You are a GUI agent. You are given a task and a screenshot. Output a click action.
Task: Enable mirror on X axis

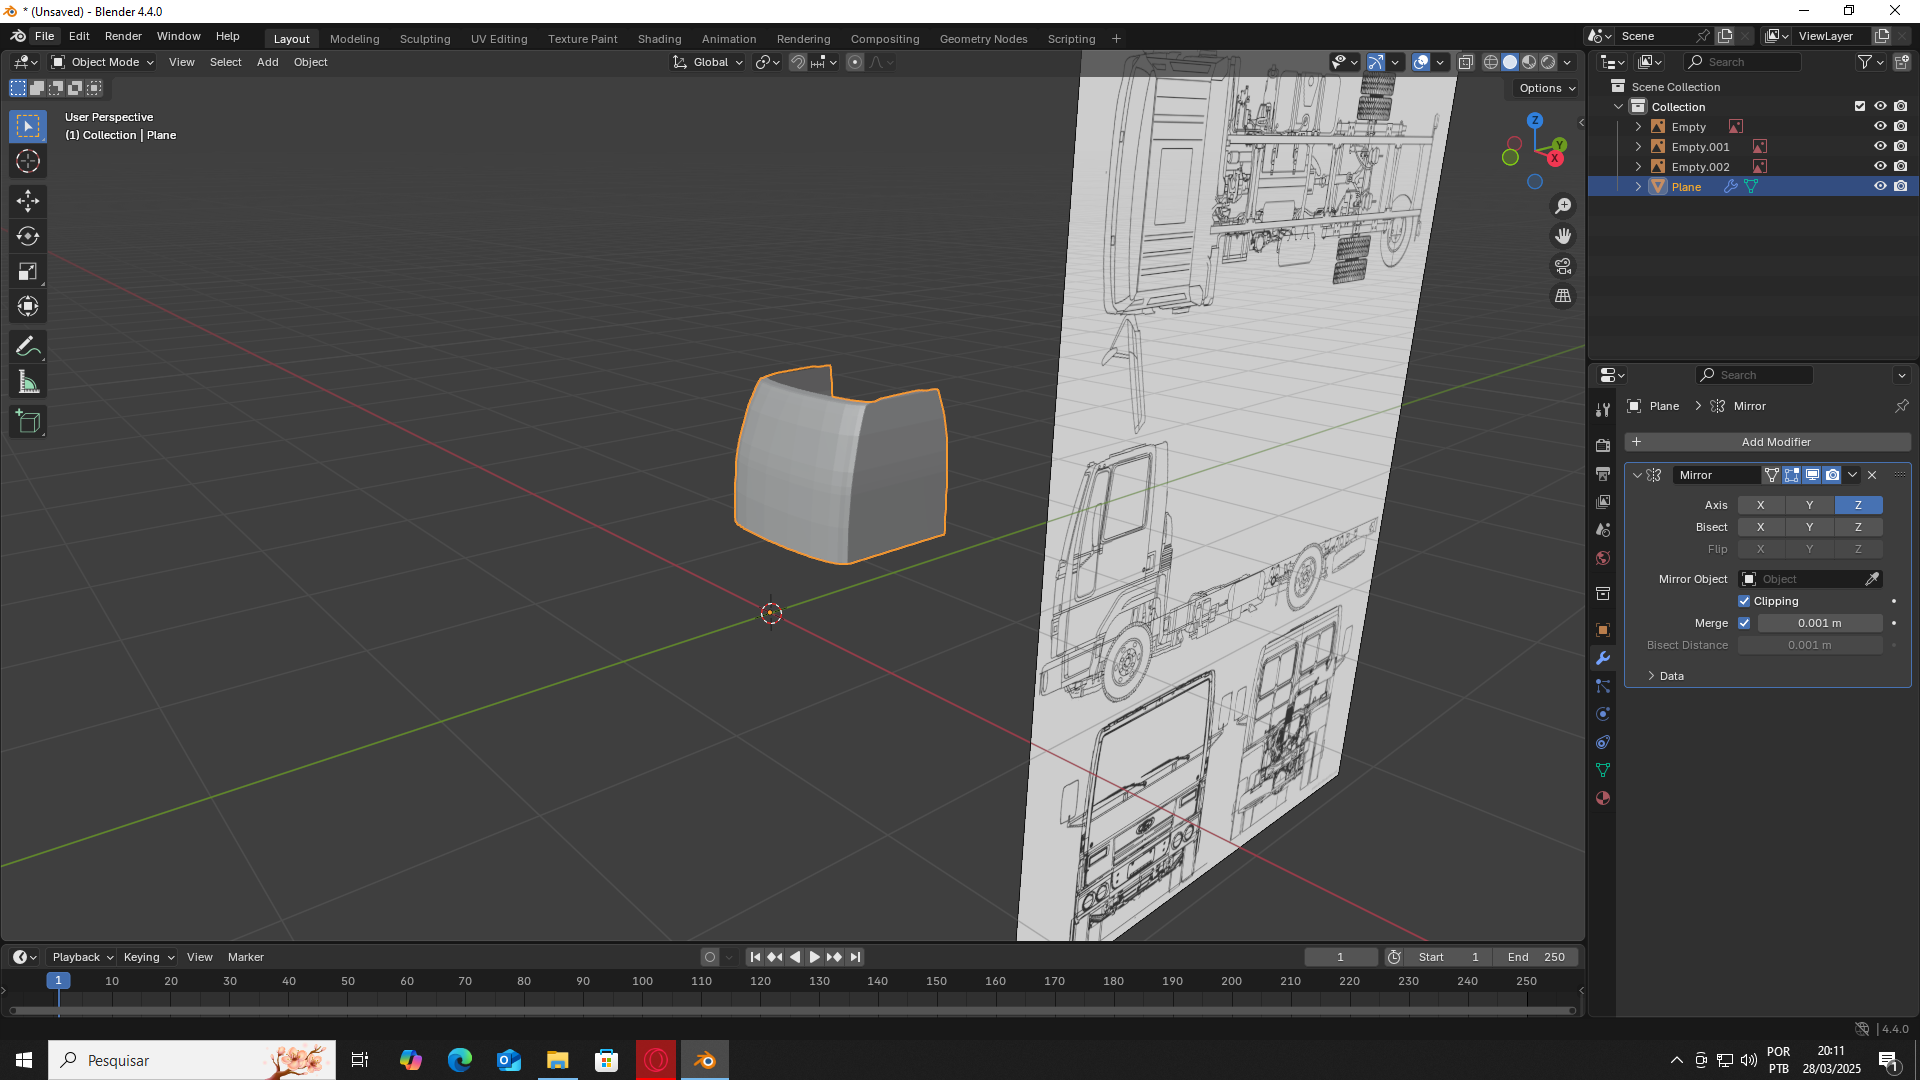[x=1760, y=505]
